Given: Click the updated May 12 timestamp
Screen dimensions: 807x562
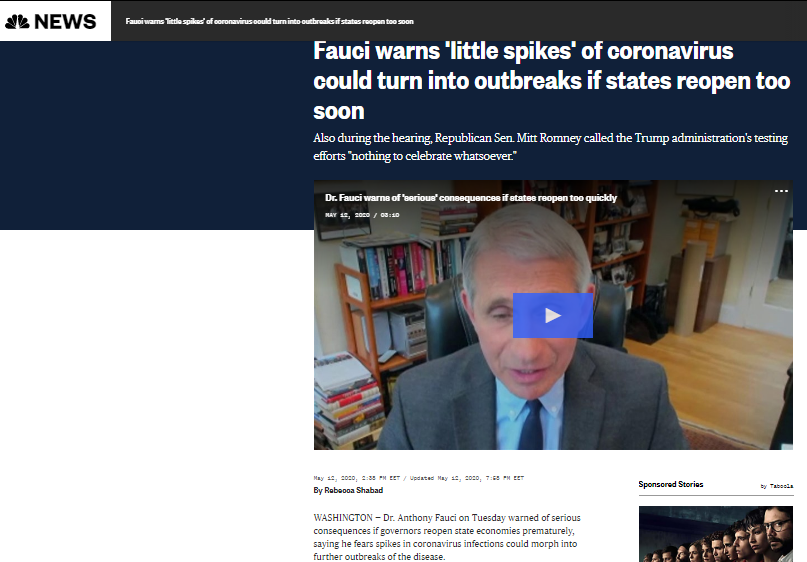Looking at the screenshot, I should pyautogui.click(x=467, y=478).
